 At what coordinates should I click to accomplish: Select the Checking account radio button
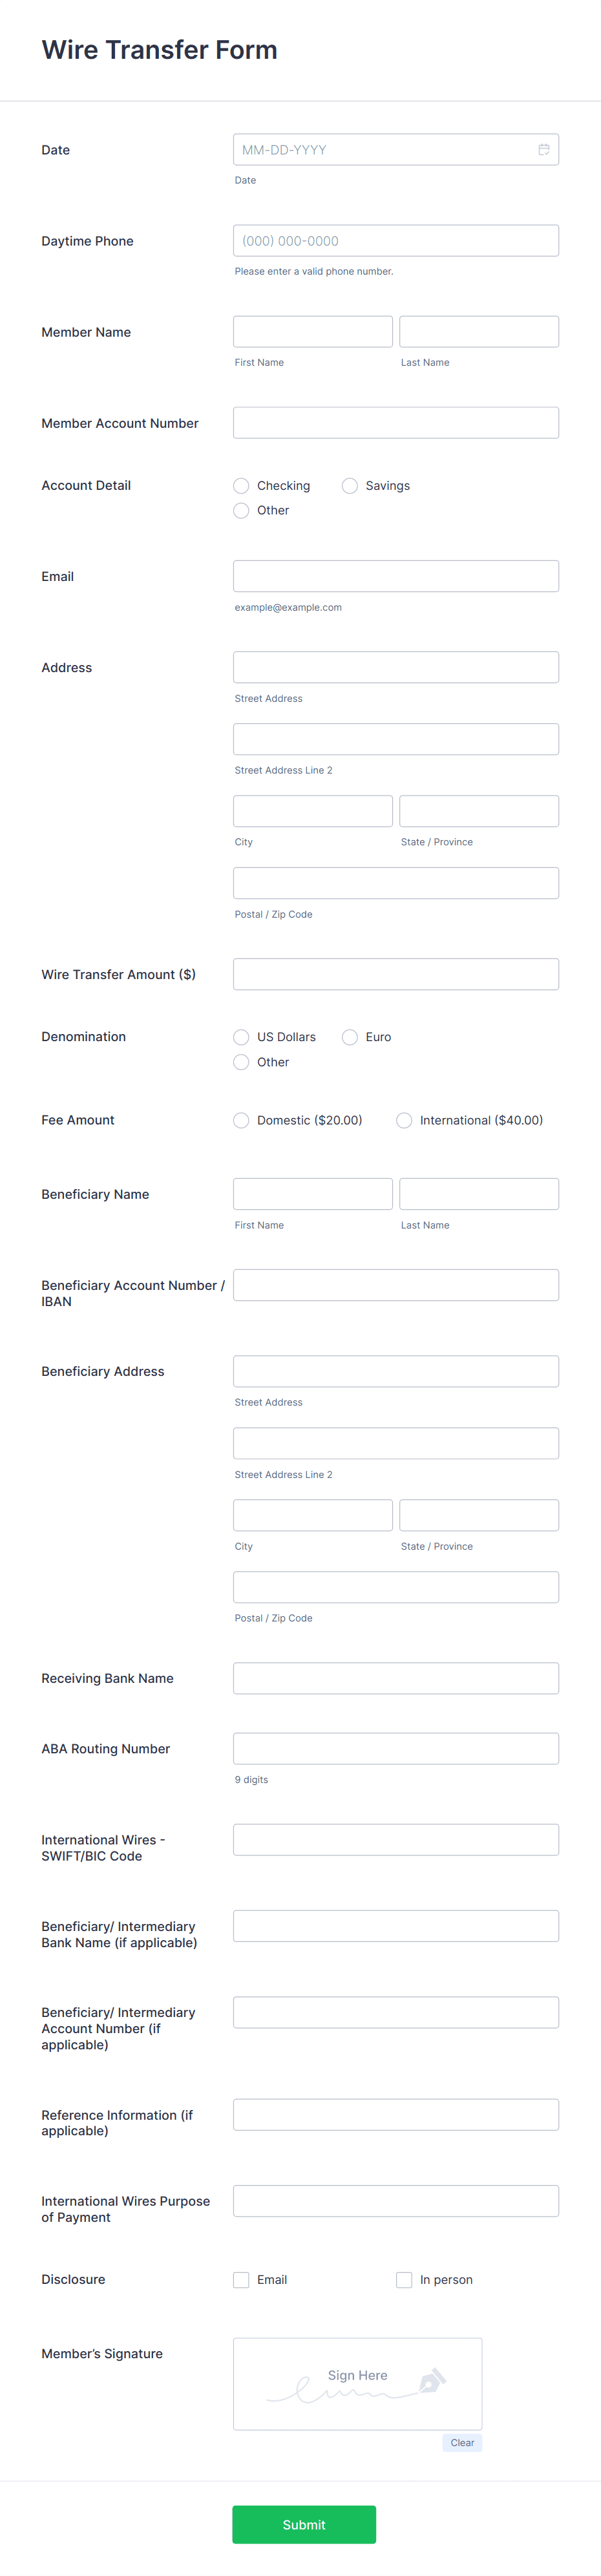(241, 485)
